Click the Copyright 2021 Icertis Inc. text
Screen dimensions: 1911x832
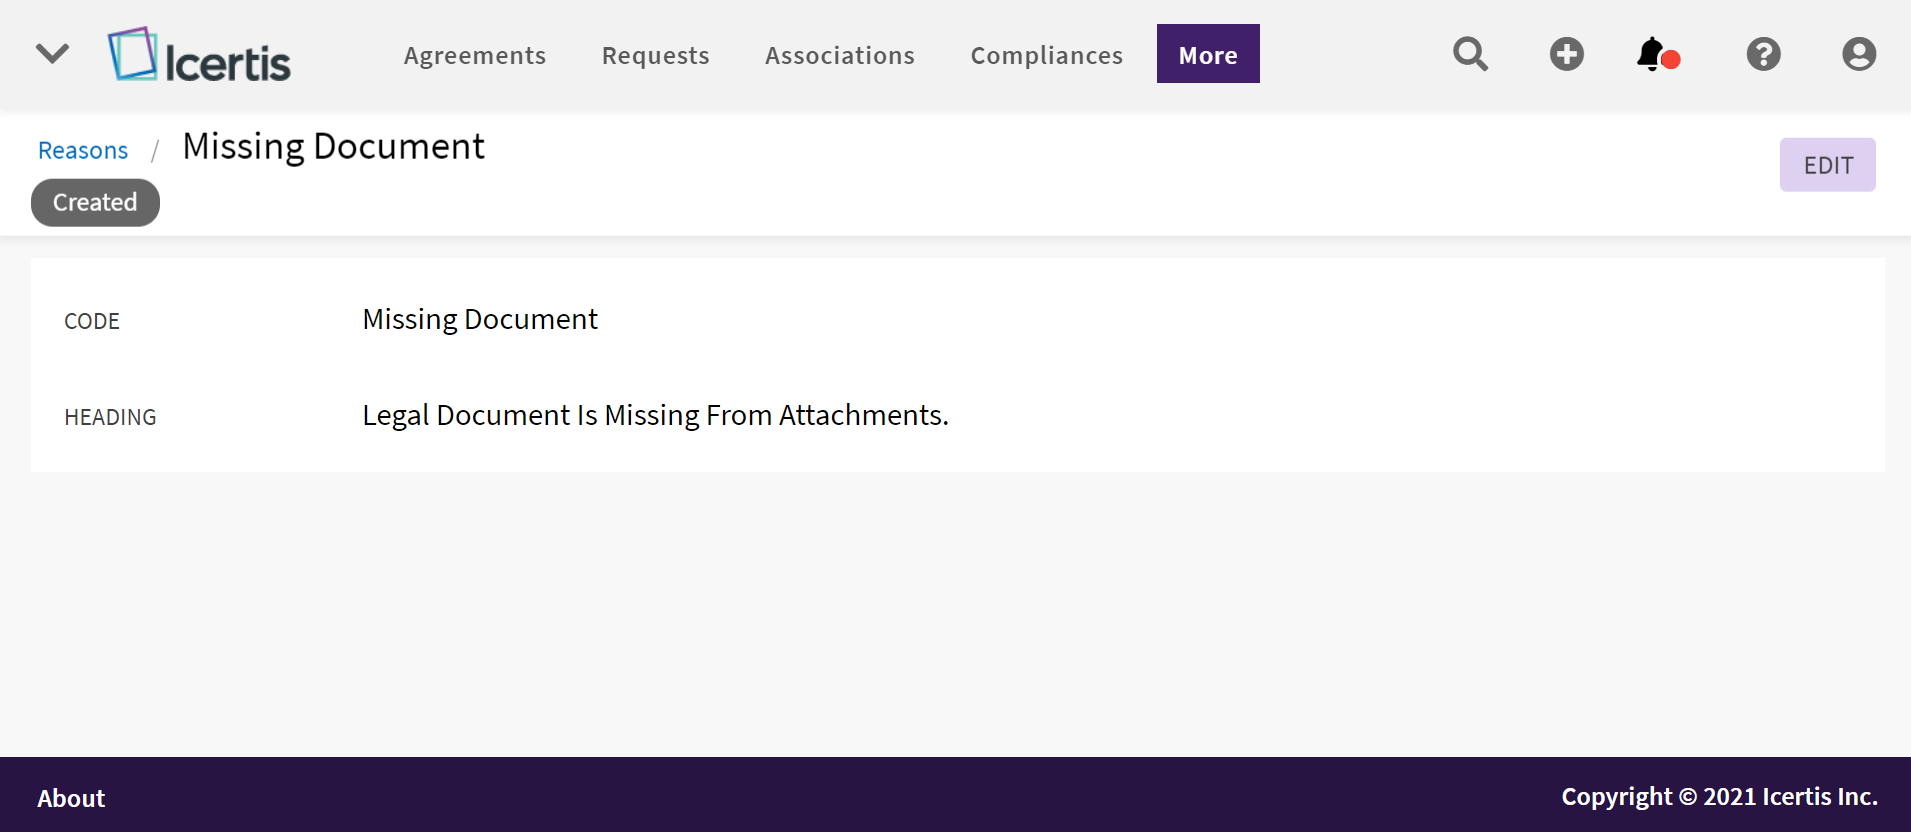pos(1719,796)
